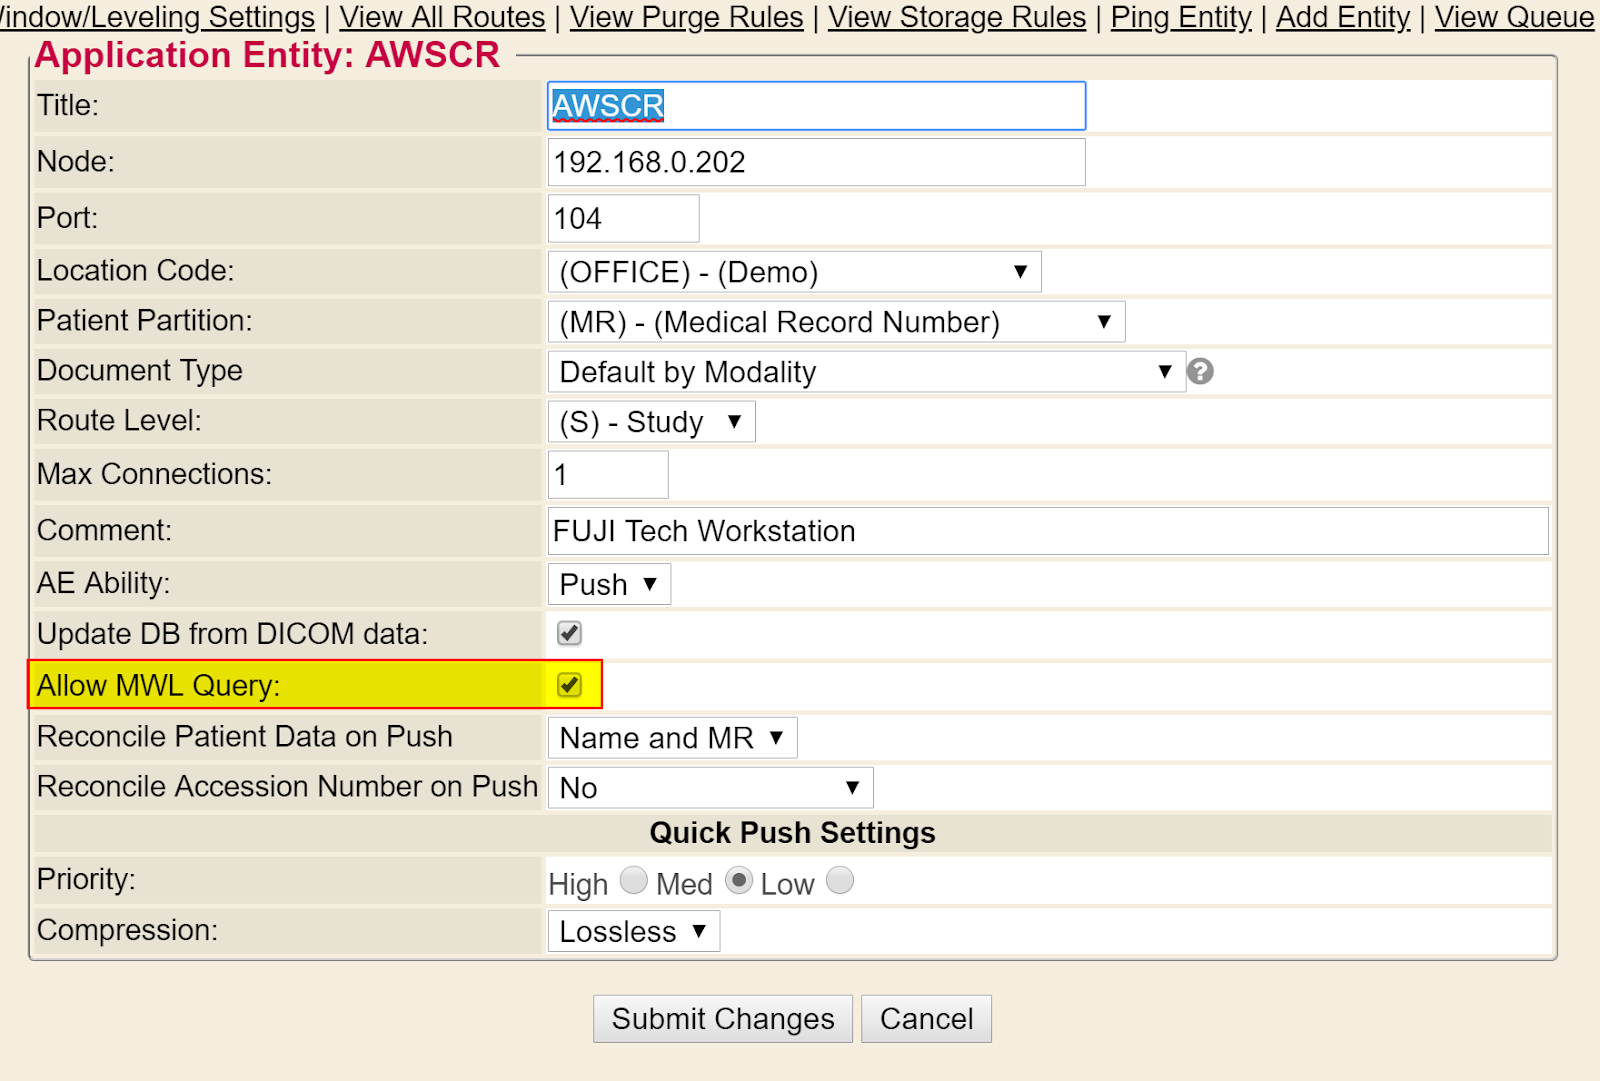Open the AE Ability dropdown

click(609, 584)
